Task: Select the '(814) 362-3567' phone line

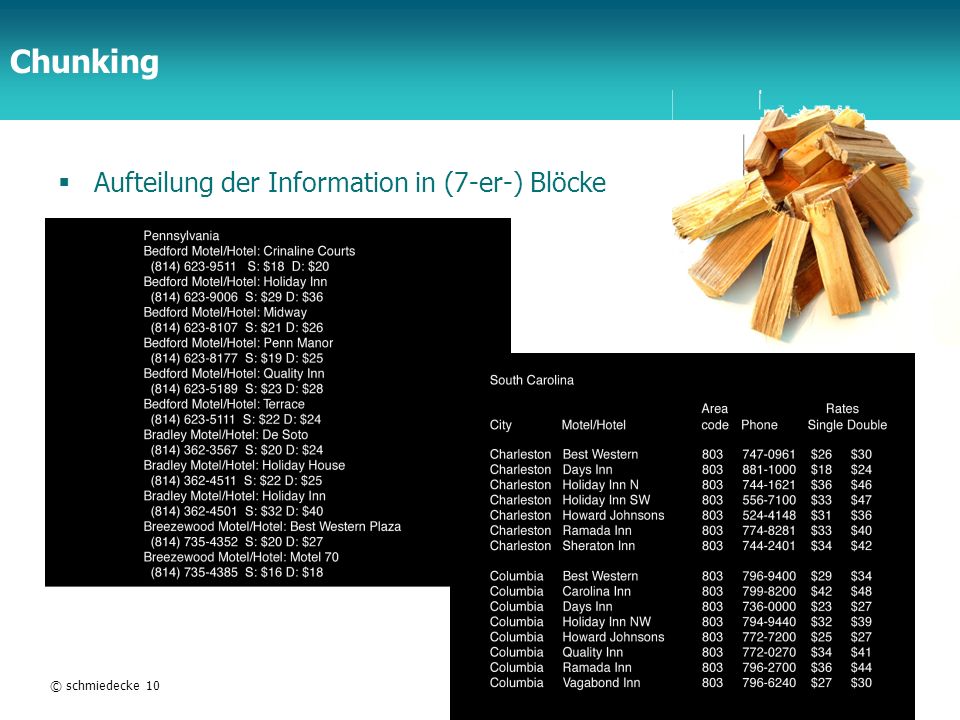Action: tap(237, 450)
